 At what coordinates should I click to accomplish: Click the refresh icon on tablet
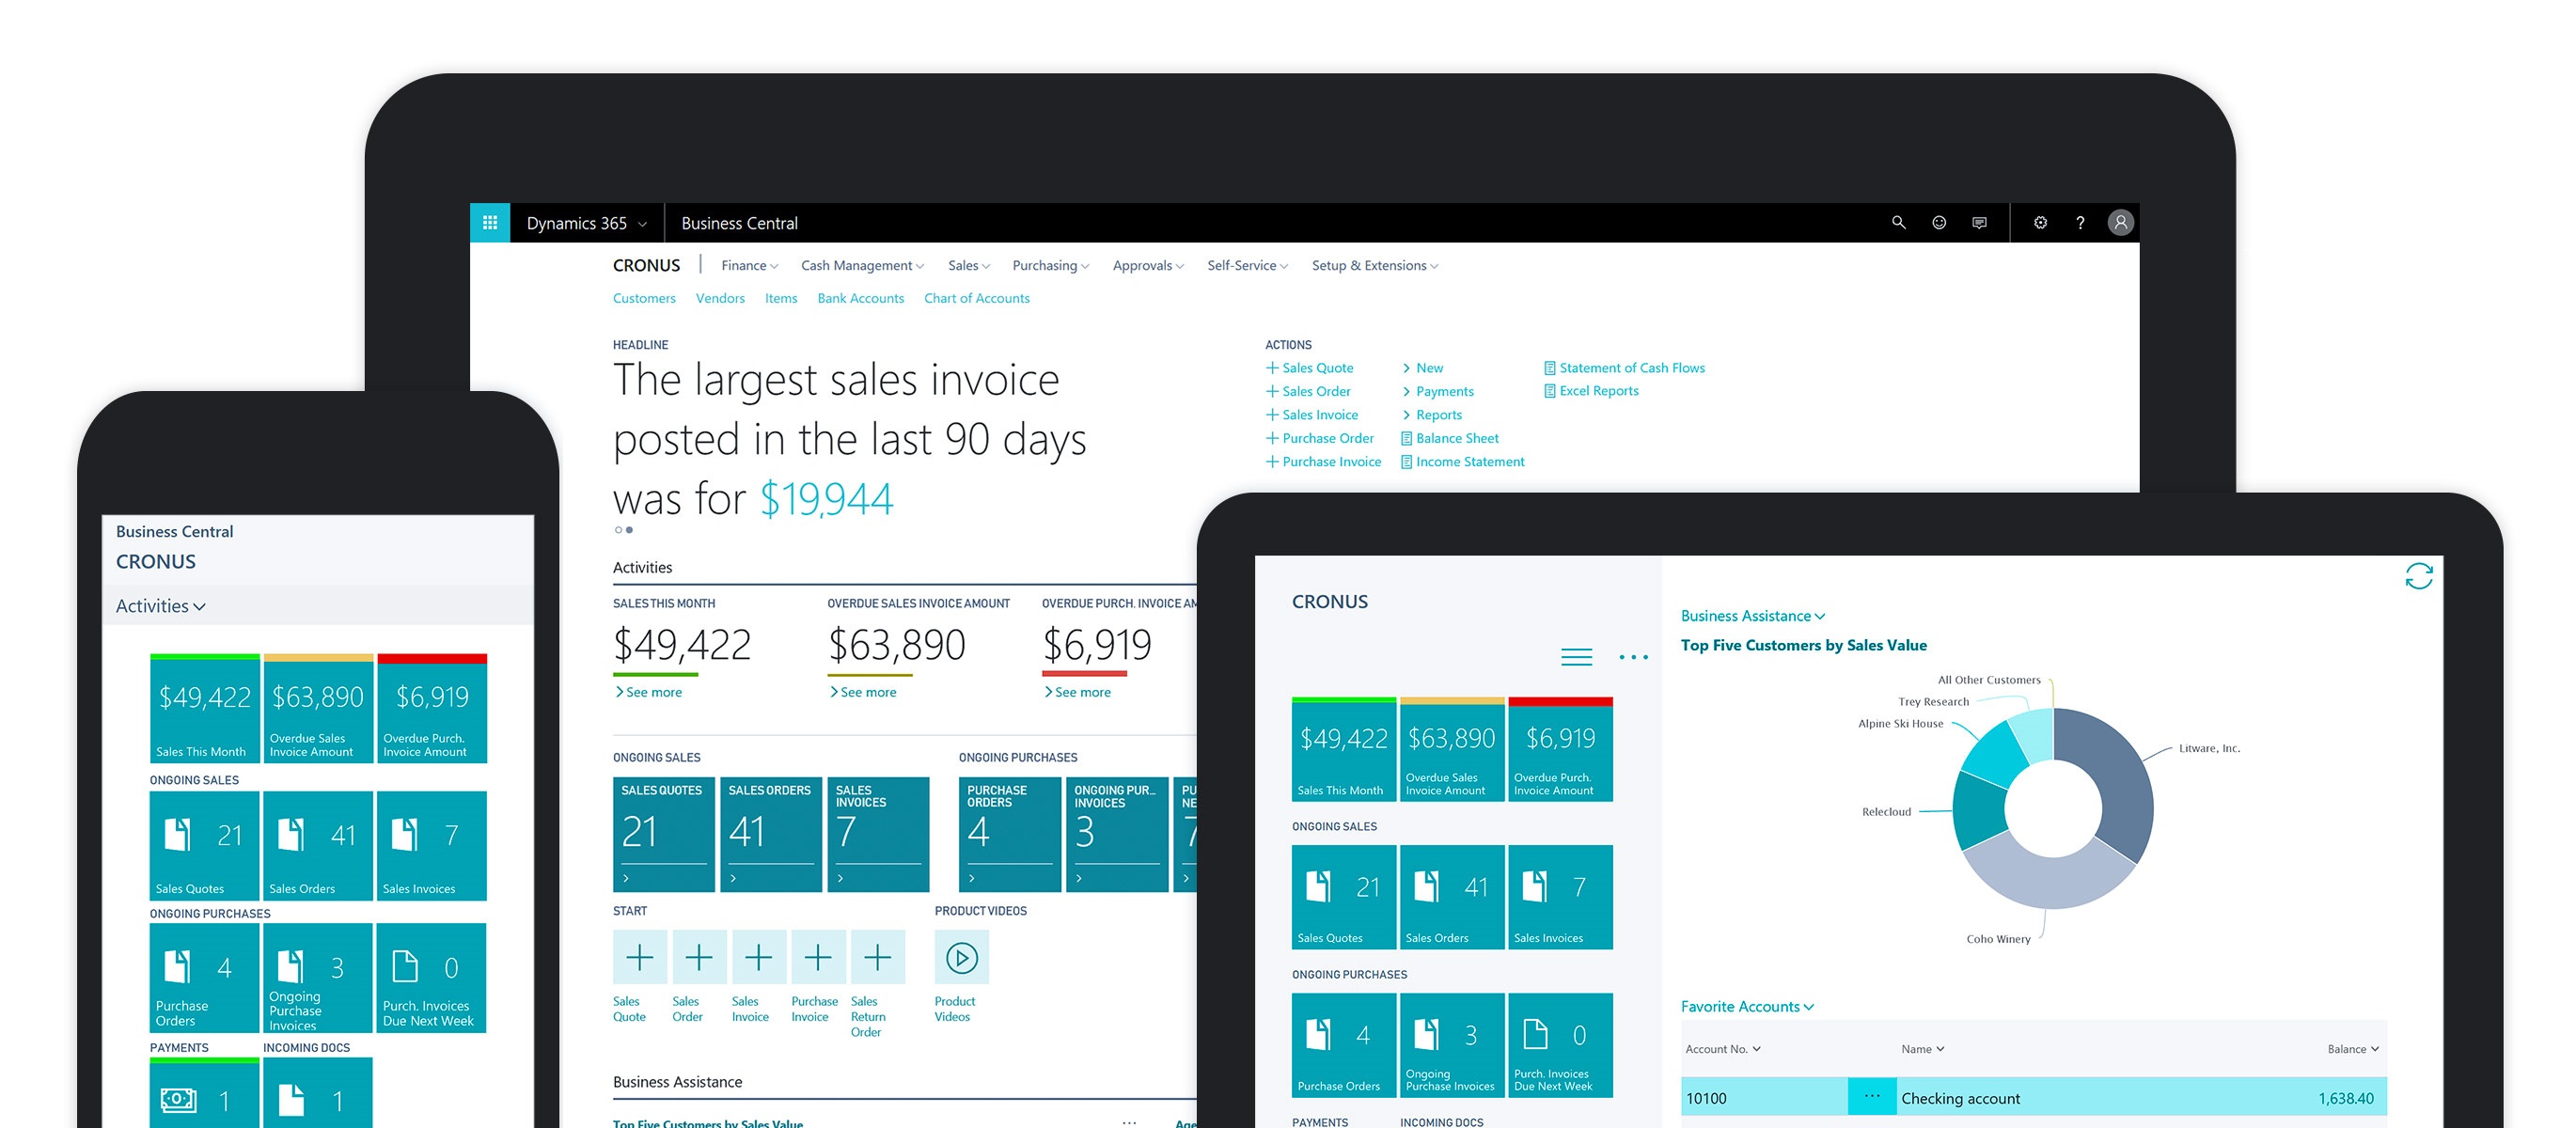point(2418,576)
